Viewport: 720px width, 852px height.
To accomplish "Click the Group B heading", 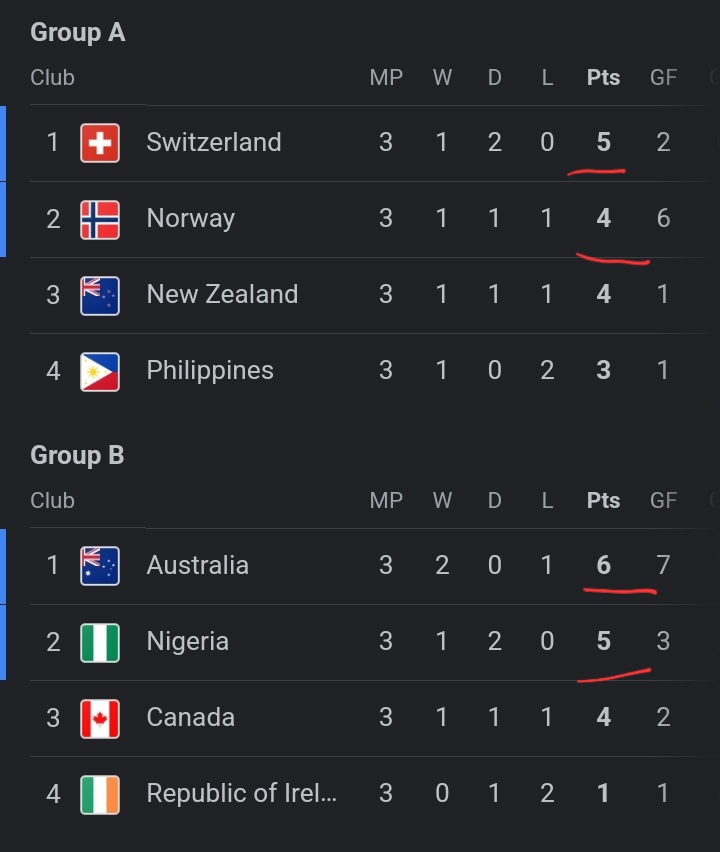I will pos(77,455).
